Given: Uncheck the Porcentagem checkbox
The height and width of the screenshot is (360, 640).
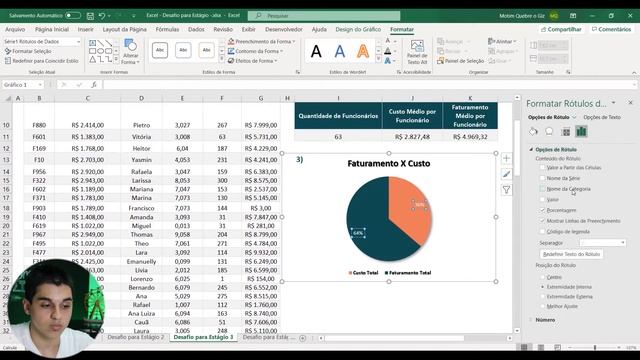Looking at the screenshot, I should [542, 210].
